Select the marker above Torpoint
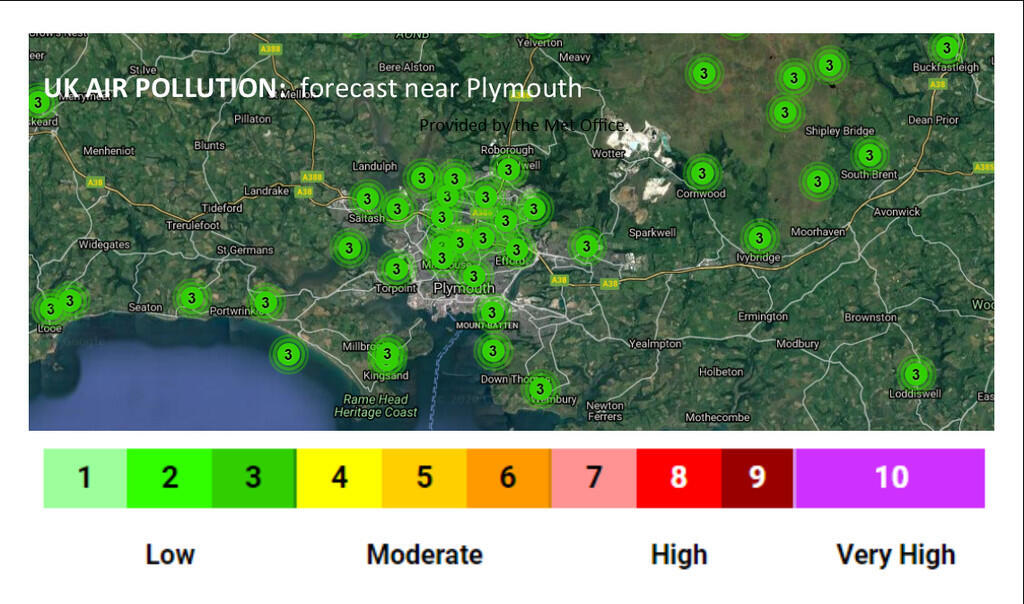 (397, 268)
